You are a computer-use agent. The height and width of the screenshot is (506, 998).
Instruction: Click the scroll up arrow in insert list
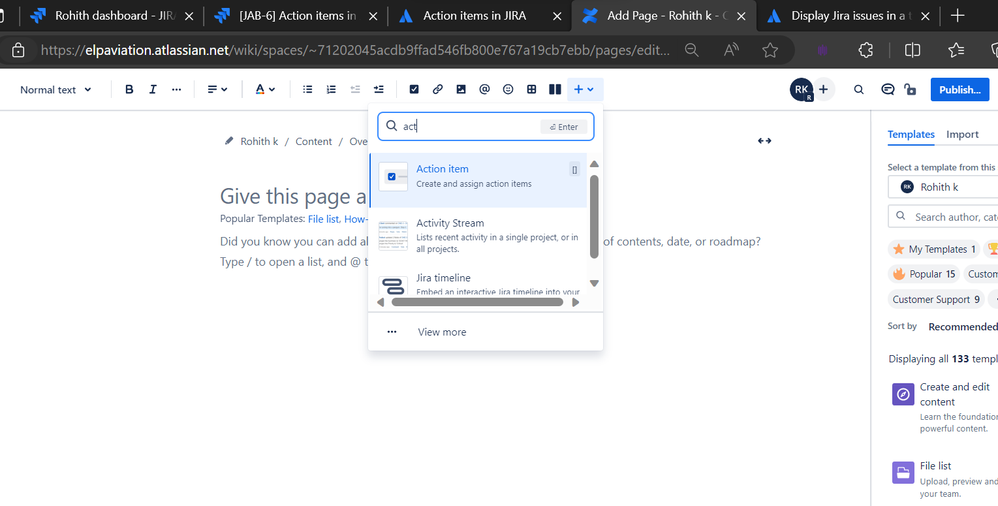point(594,164)
